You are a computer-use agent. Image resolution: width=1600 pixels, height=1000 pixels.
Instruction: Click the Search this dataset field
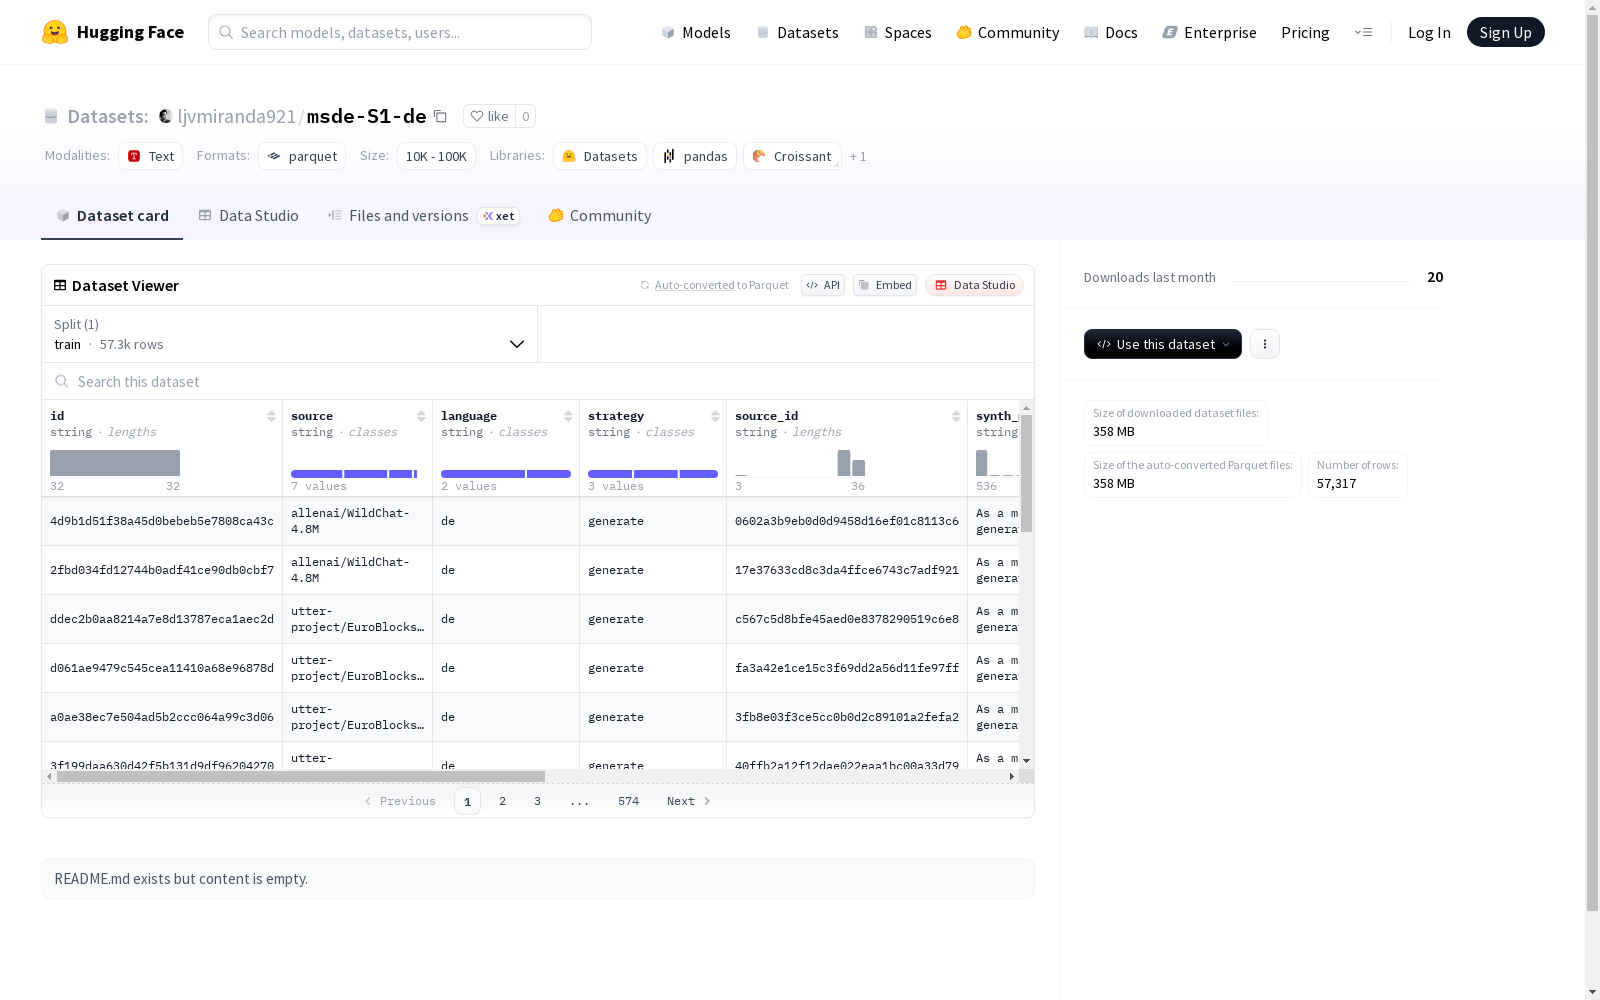(x=538, y=381)
